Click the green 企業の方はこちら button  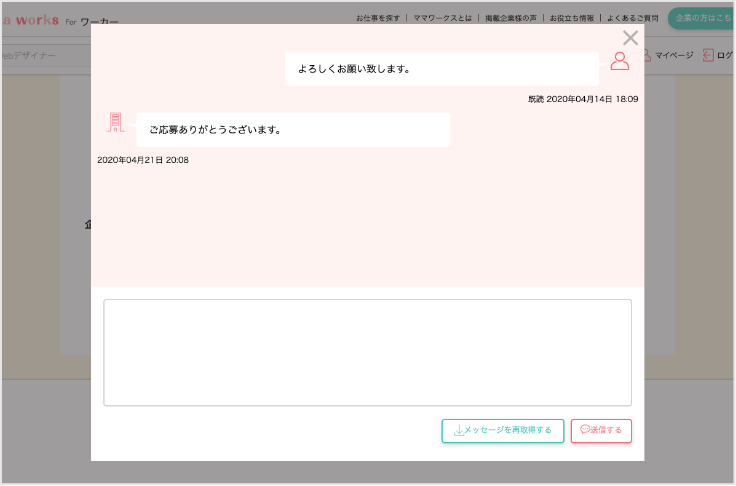point(702,18)
